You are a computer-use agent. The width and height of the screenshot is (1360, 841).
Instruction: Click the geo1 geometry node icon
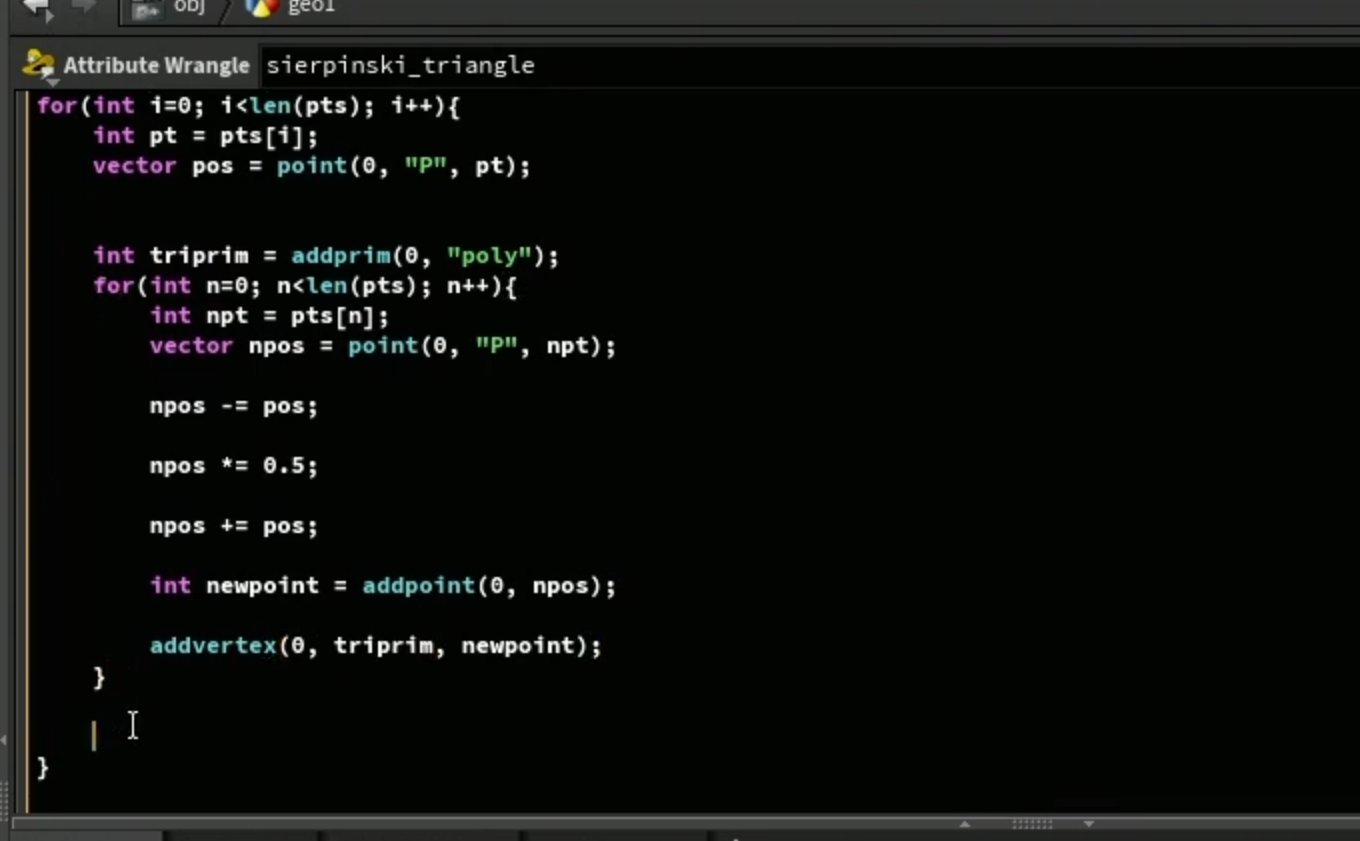pos(261,8)
